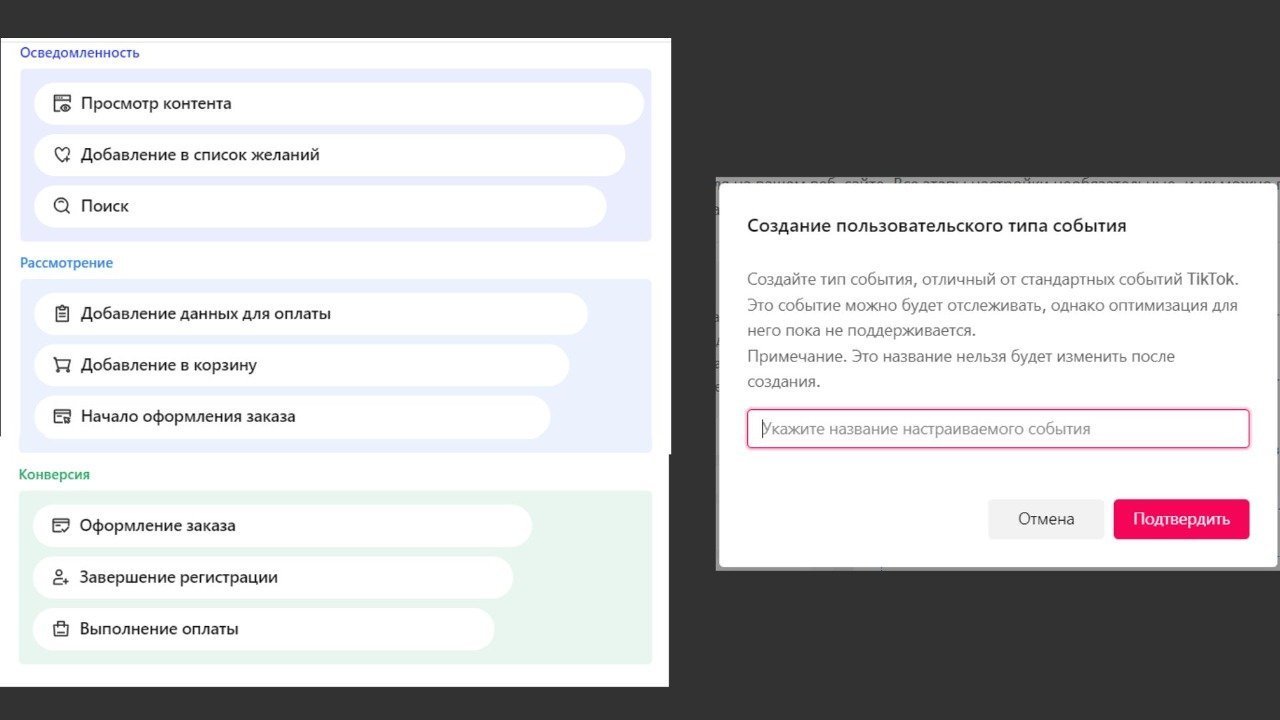Screen dimensions: 1280x720
Task: Click the Просмотр контента browser-eye icon
Action: point(62,103)
